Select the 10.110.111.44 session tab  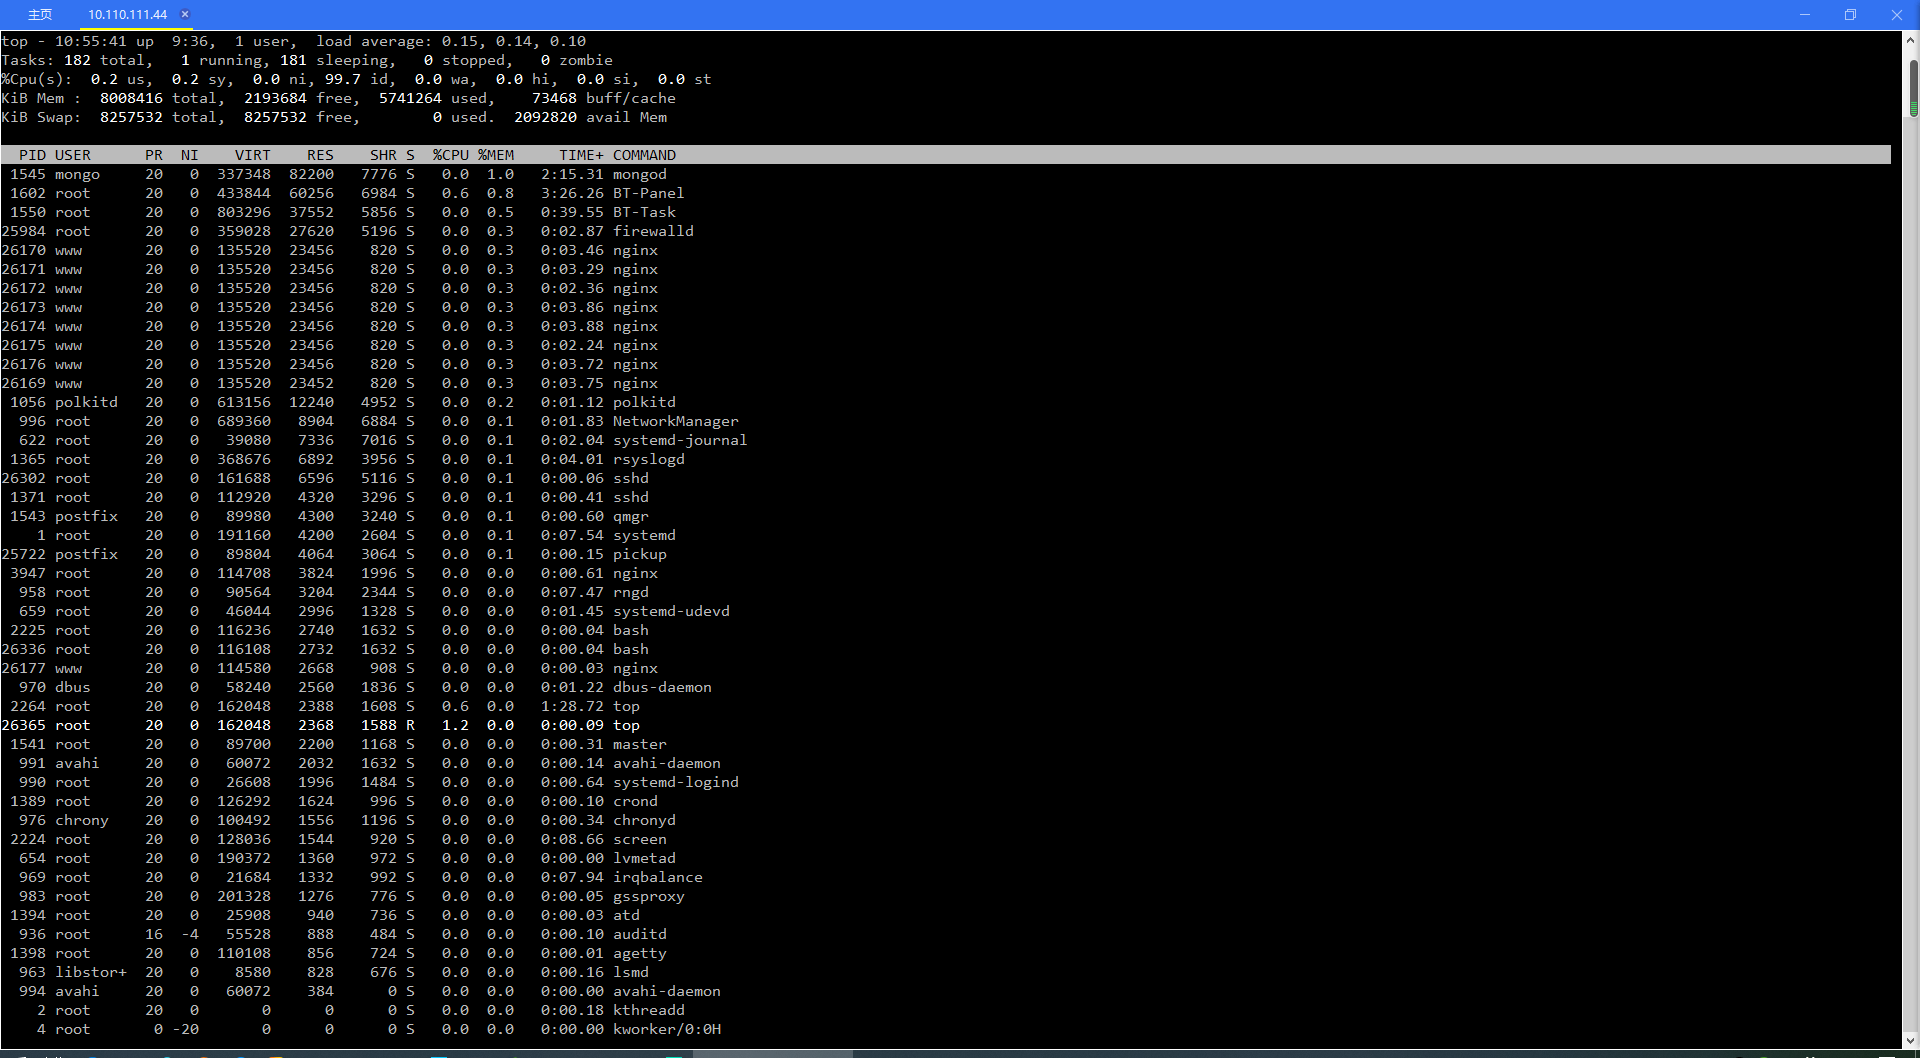coord(127,15)
